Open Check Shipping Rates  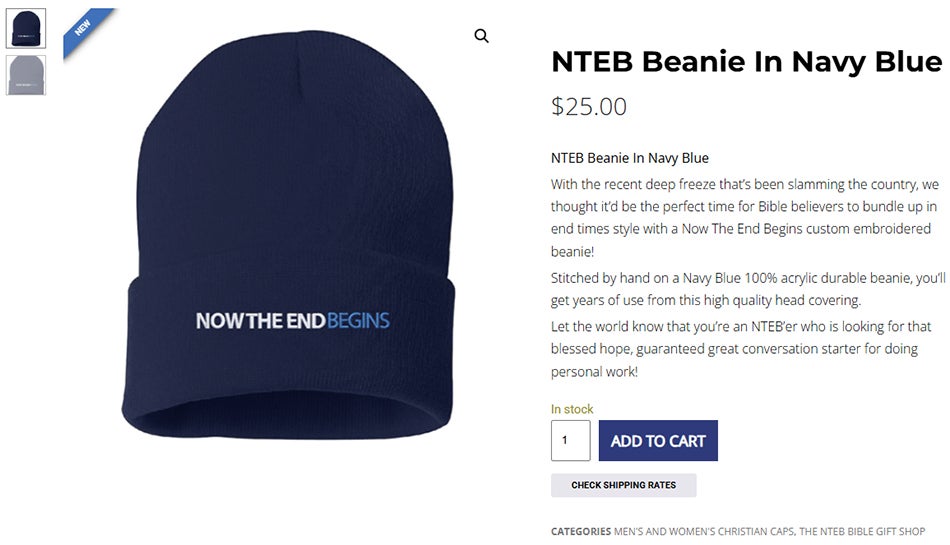(623, 485)
